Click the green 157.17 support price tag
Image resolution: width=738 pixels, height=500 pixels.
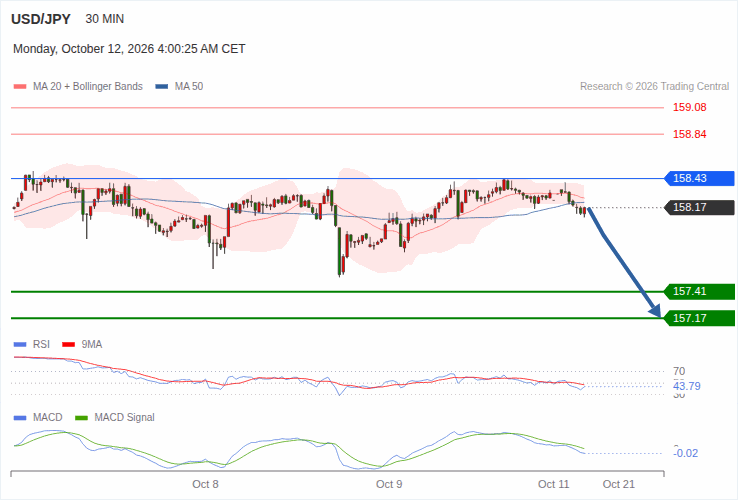click(x=699, y=318)
